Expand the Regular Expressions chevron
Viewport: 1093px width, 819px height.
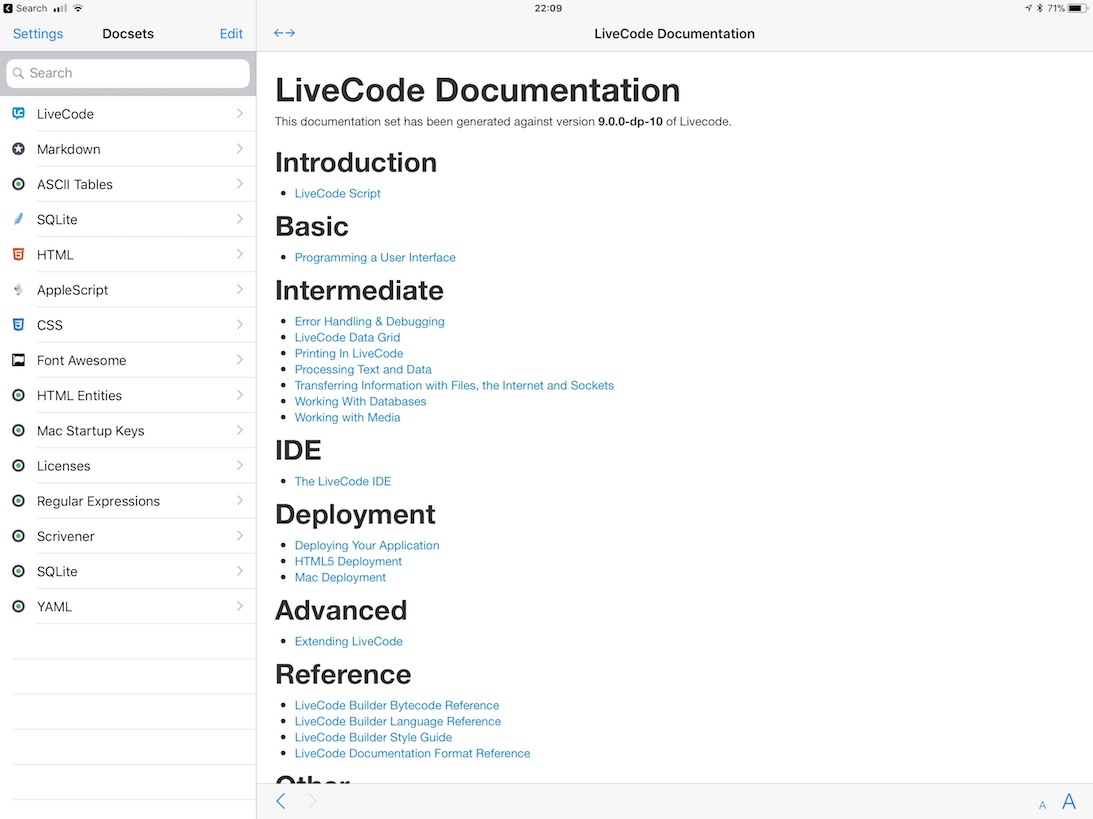tap(240, 501)
